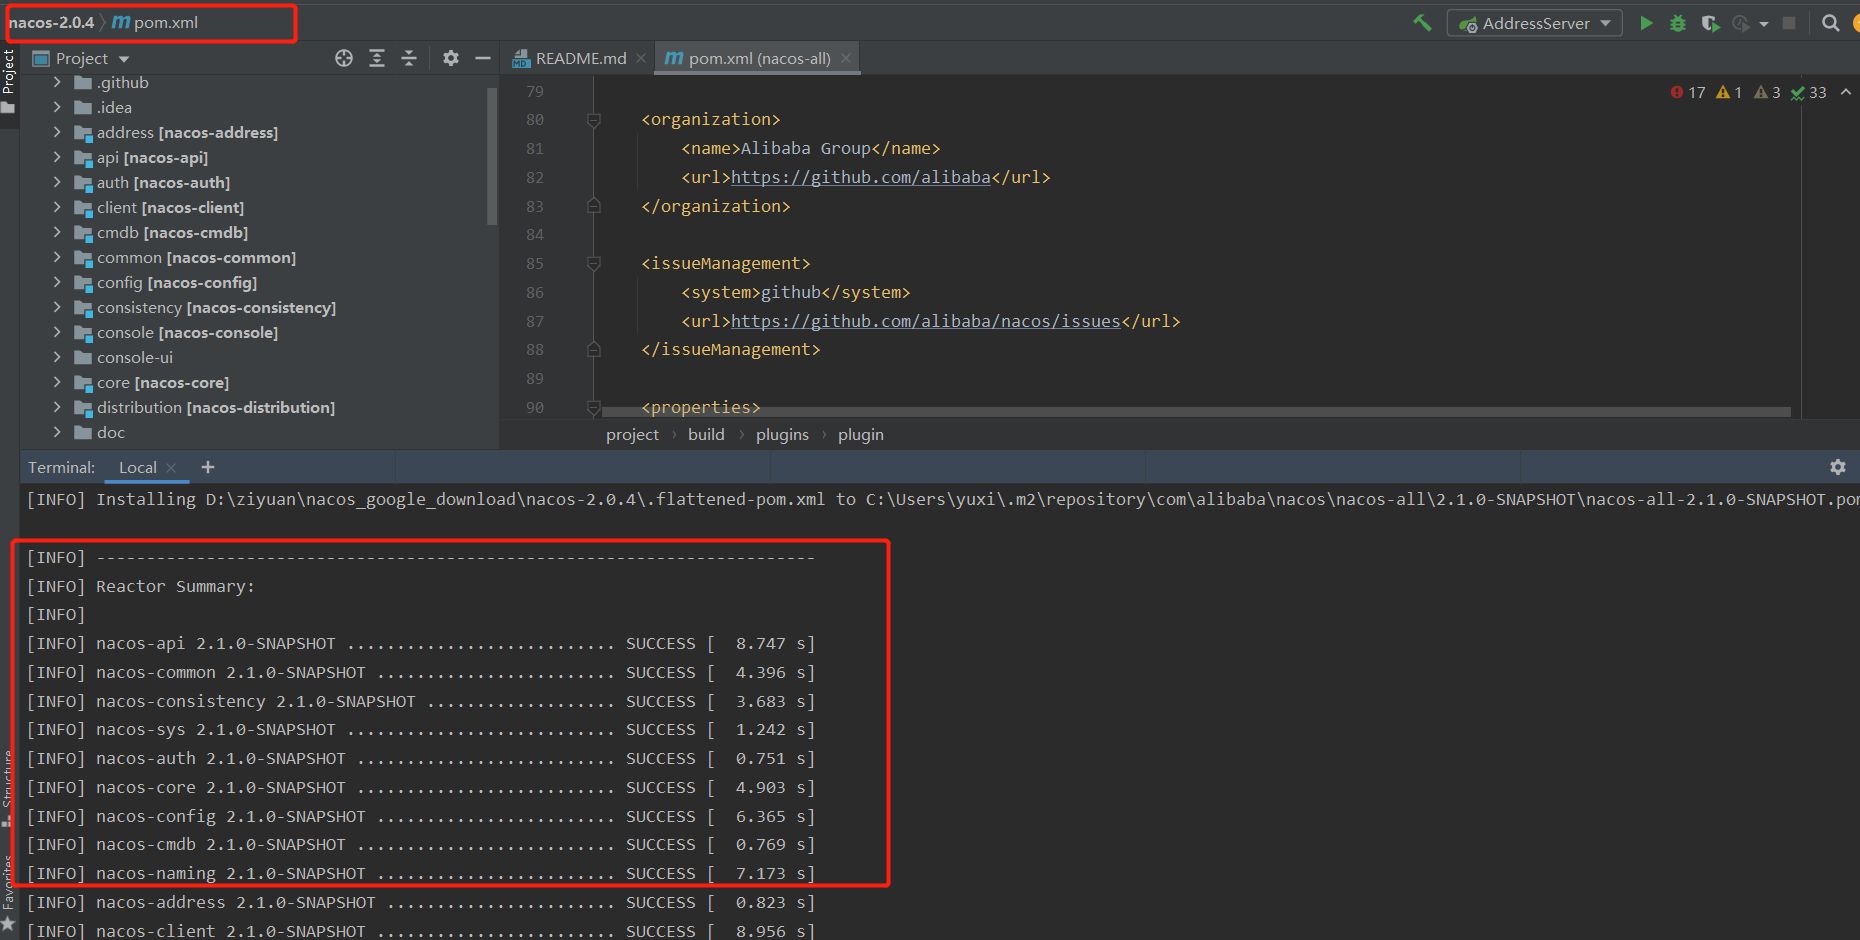
Task: Click the 'plugin' XML breadcrumb
Action: coord(861,434)
